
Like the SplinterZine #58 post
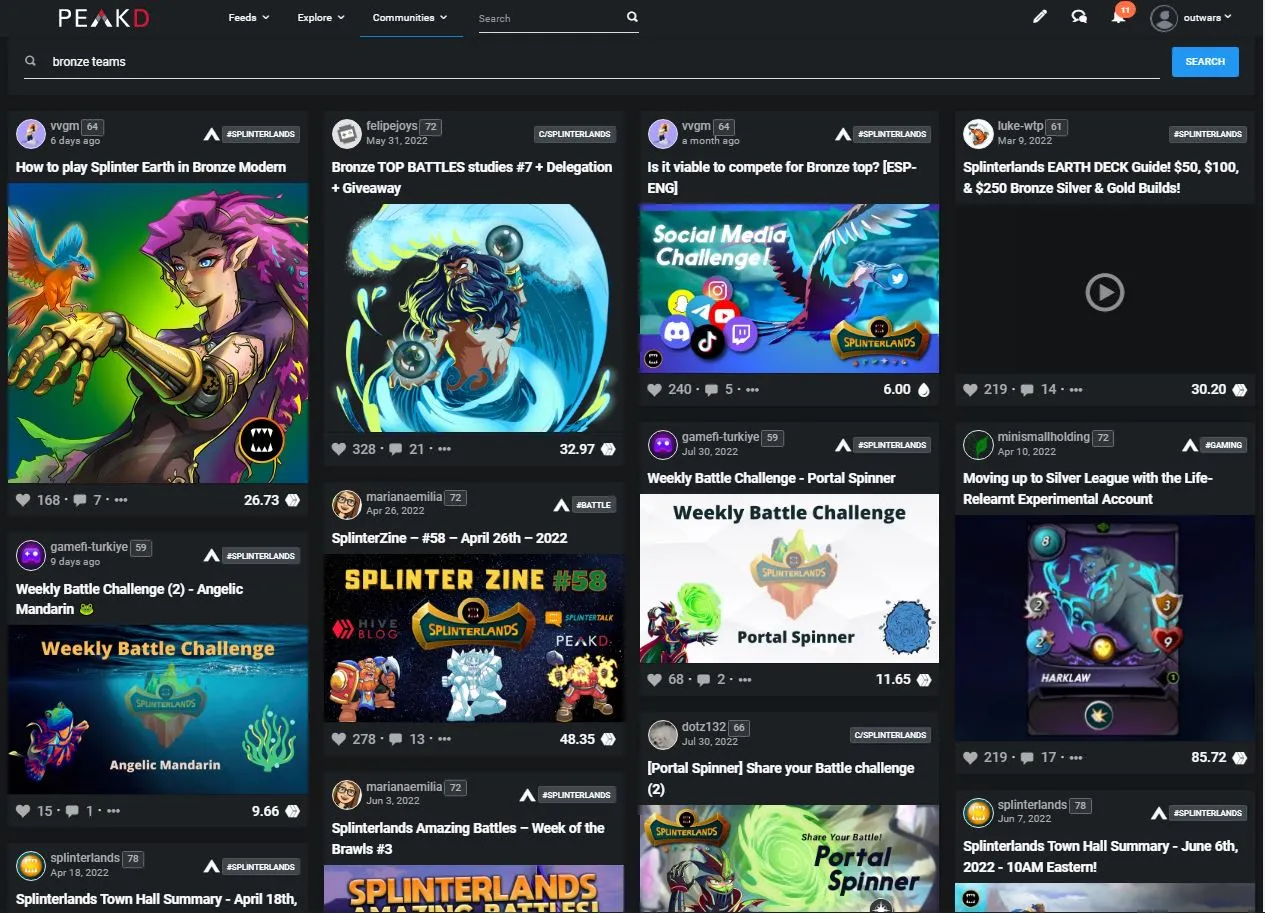click(340, 739)
